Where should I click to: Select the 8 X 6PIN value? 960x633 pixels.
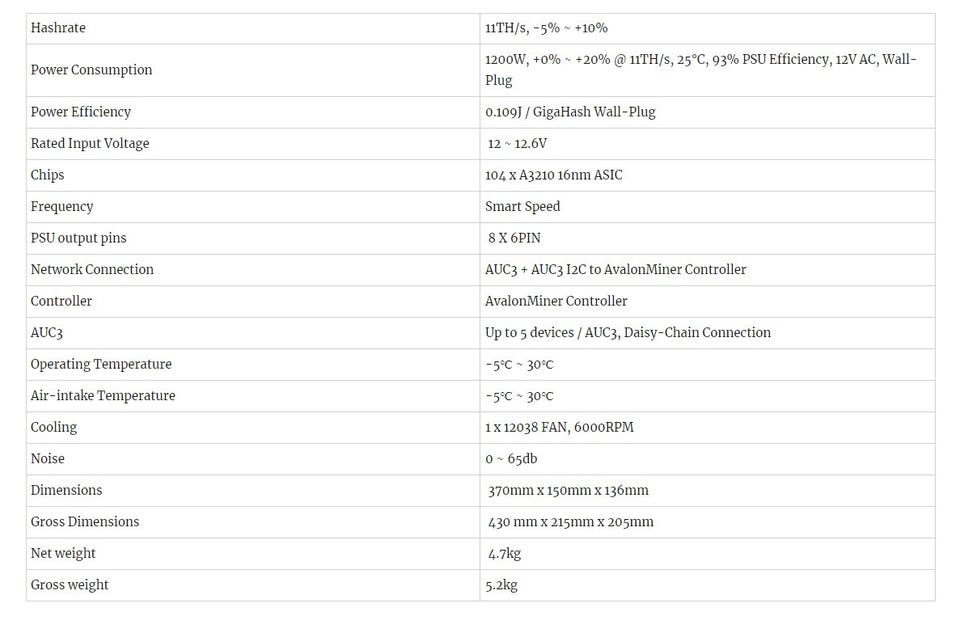click(514, 238)
